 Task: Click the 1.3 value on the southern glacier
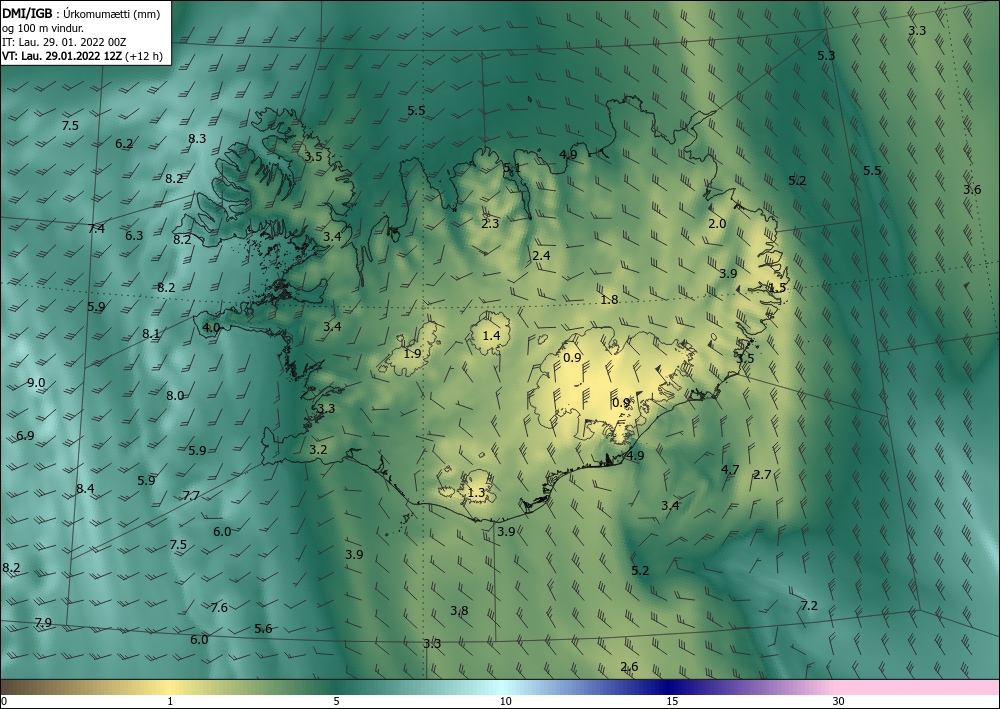click(476, 493)
